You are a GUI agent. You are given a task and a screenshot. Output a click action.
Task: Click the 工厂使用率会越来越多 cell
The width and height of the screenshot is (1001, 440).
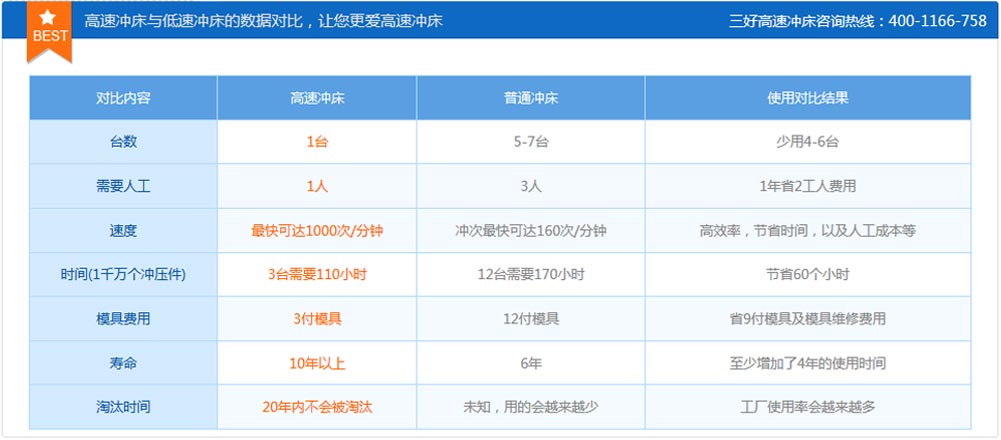(x=808, y=407)
